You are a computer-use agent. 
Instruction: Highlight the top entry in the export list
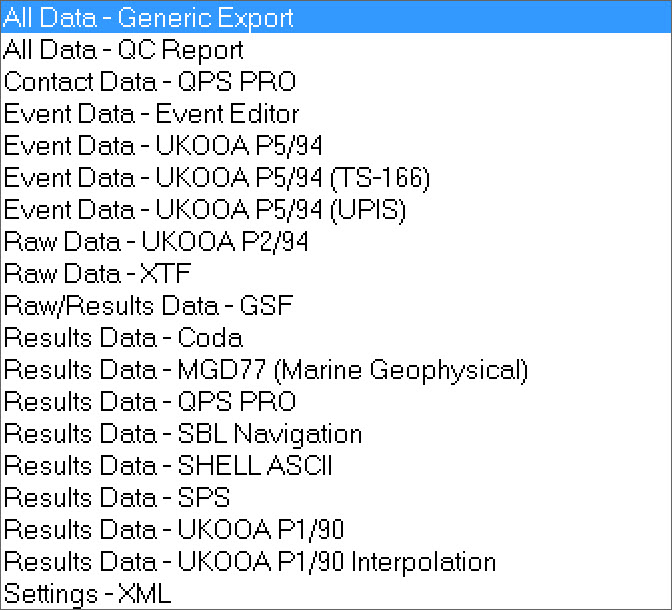coord(148,18)
